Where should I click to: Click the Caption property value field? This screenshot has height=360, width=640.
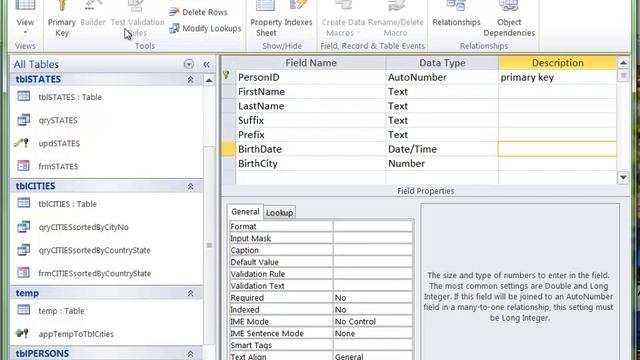pyautogui.click(x=373, y=250)
